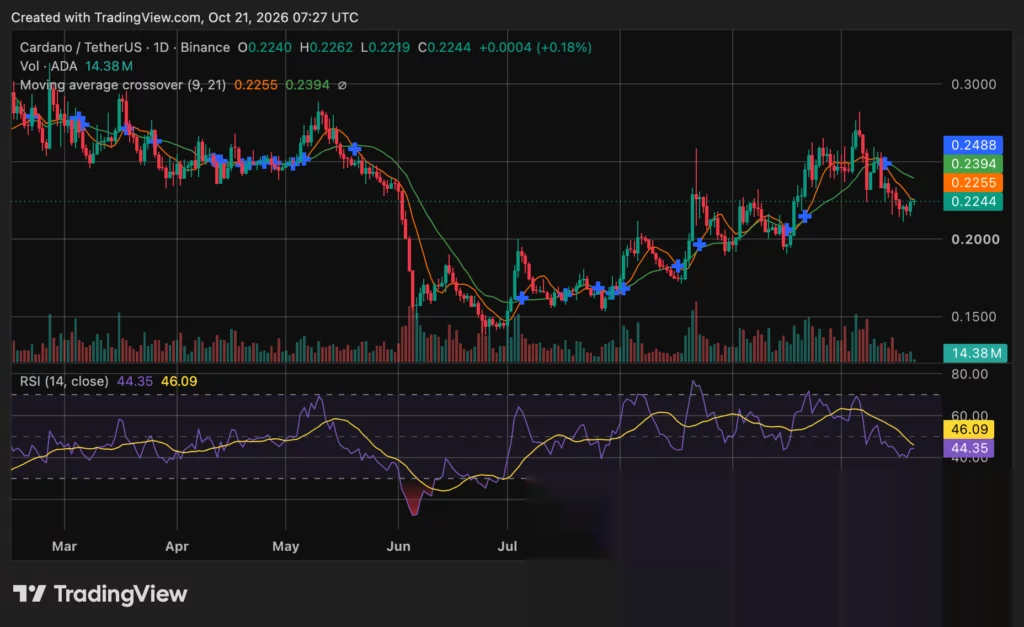Image resolution: width=1024 pixels, height=627 pixels.
Task: Click green 0.2394 value in MA legend
Action: [307, 85]
